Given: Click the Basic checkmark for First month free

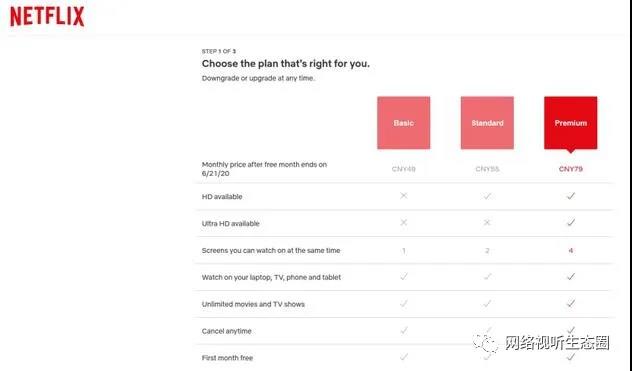Looking at the screenshot, I should [x=403, y=356].
